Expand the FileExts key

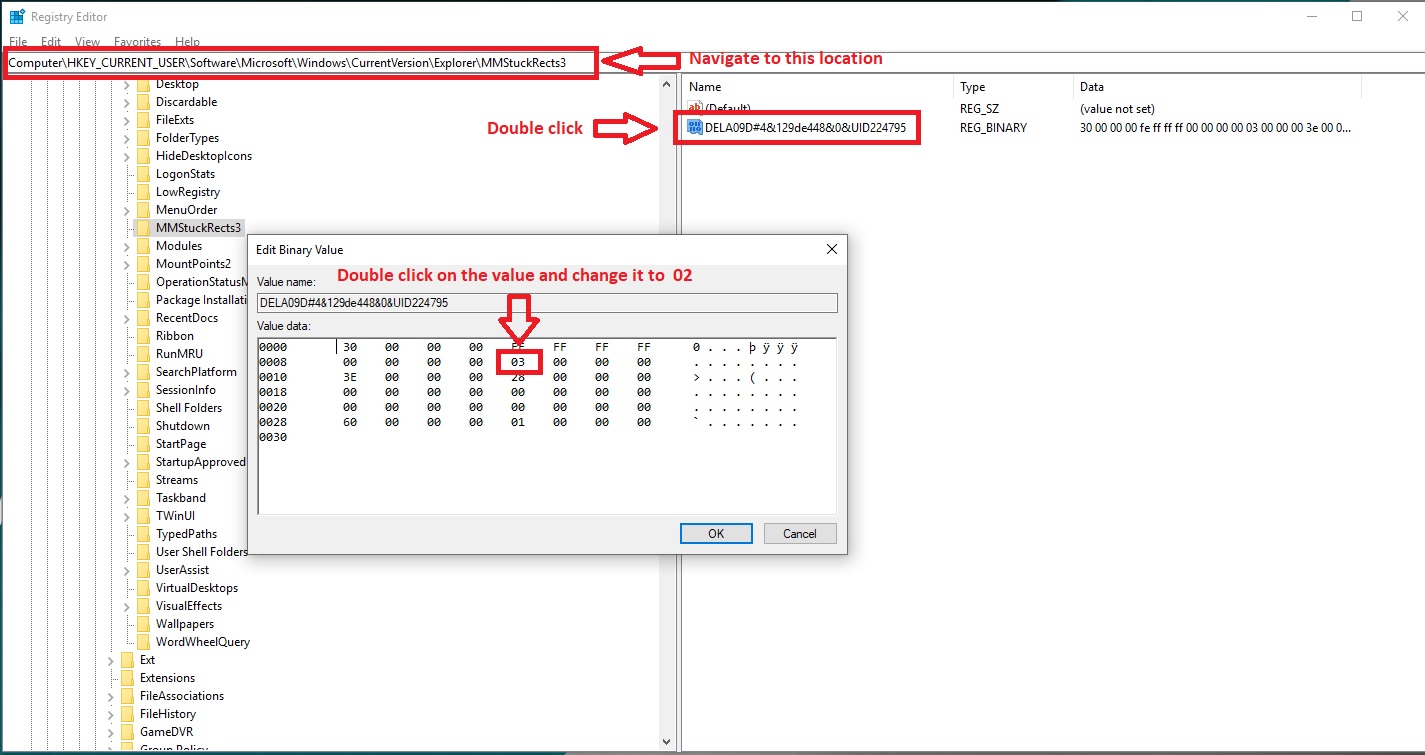[x=127, y=120]
